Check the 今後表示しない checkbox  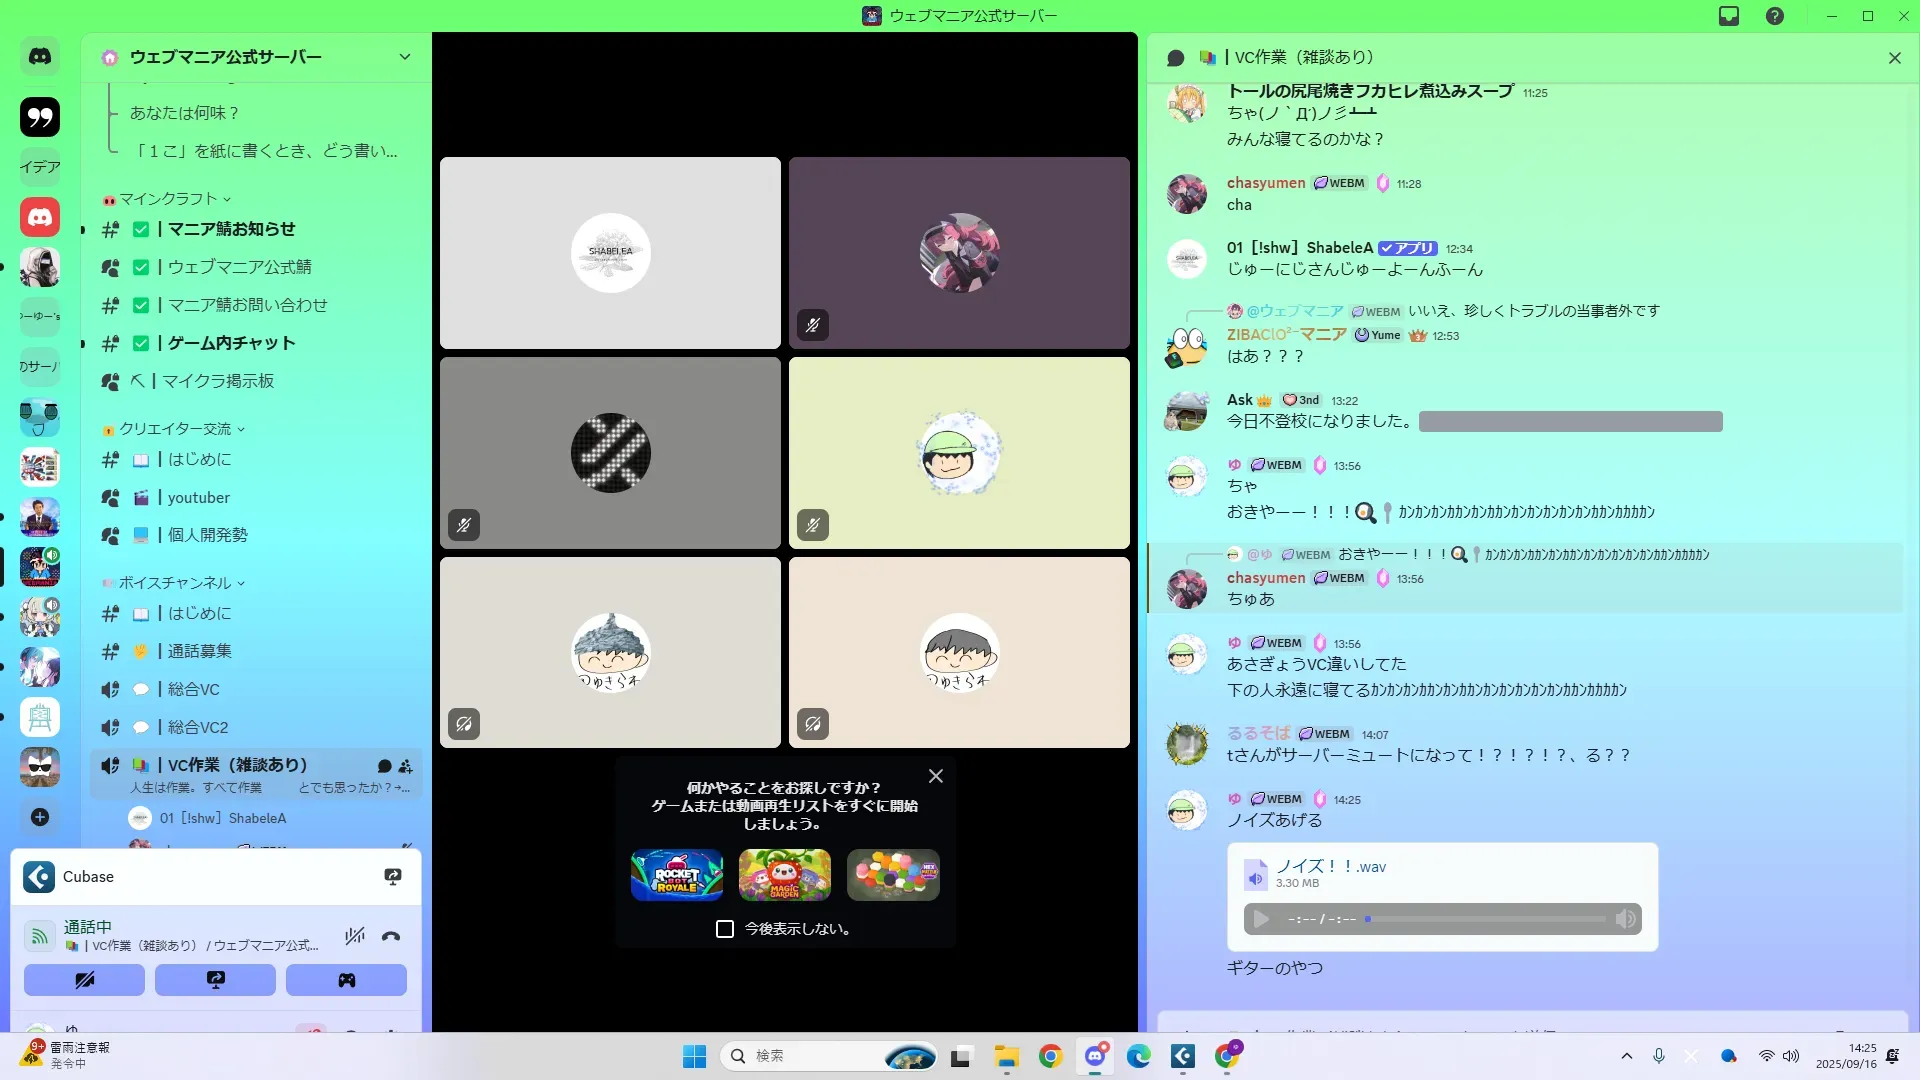tap(725, 929)
